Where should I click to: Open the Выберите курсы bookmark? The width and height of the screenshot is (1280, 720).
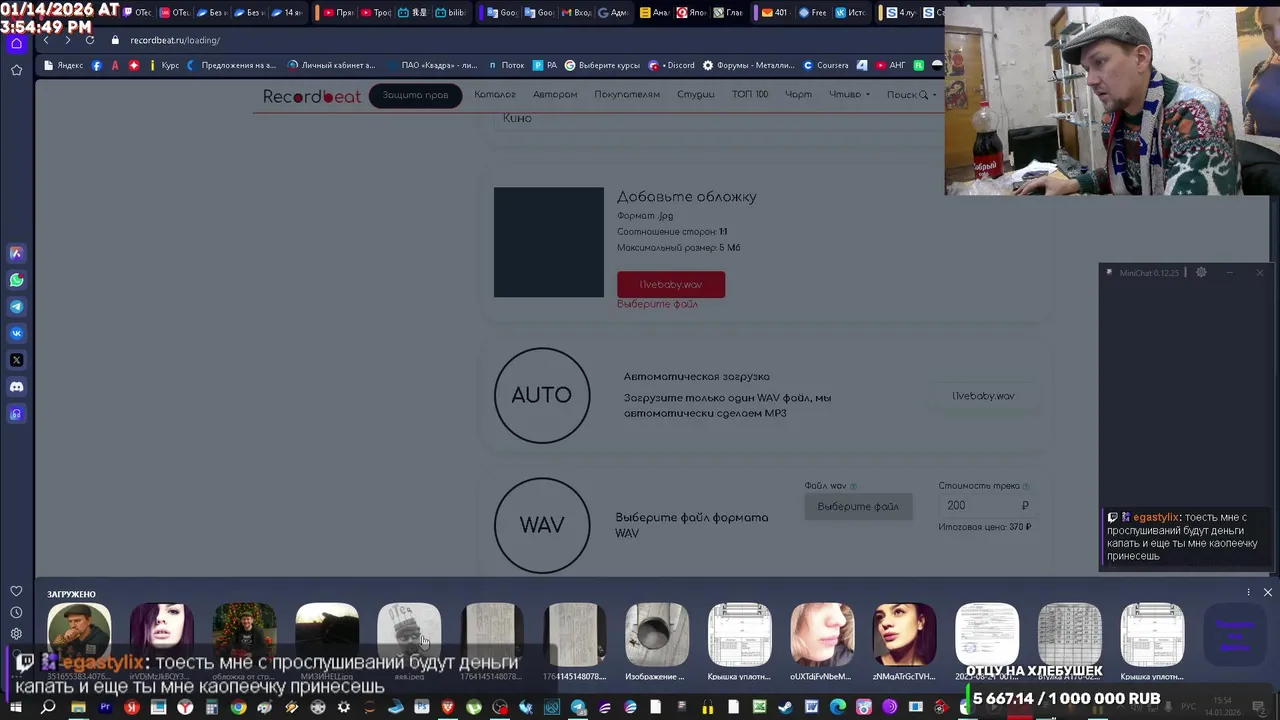[x=602, y=65]
